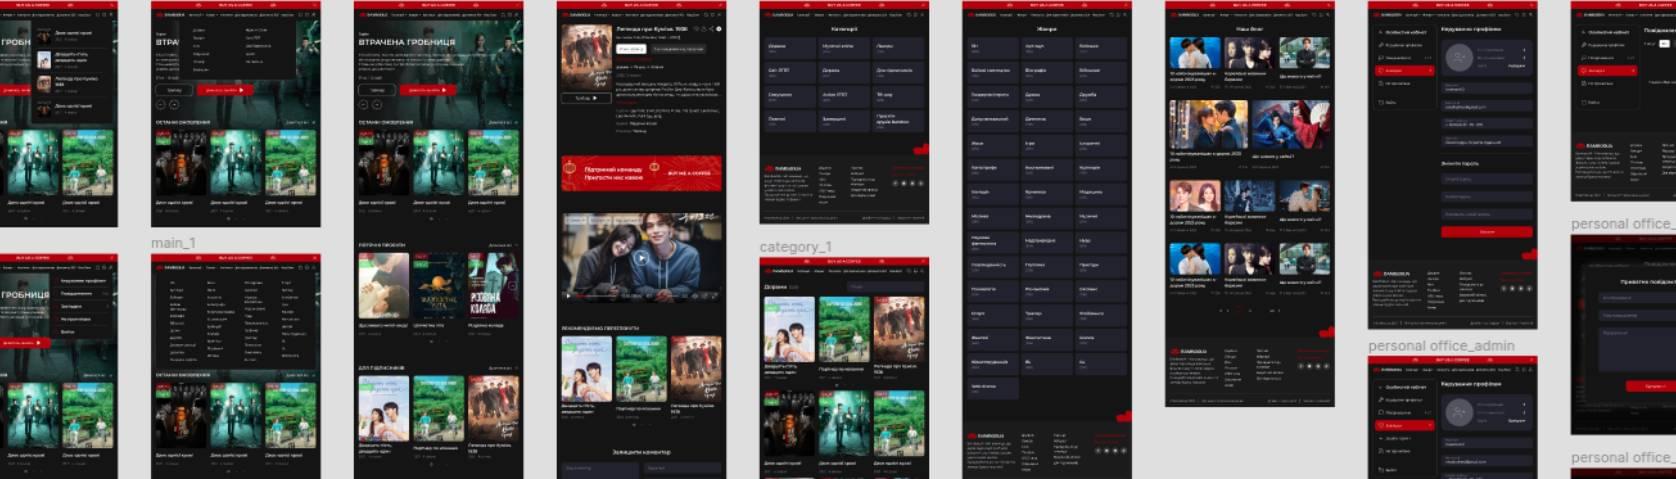Click the search field in the category_1 frame
The height and width of the screenshot is (479, 1676).
coord(884,287)
